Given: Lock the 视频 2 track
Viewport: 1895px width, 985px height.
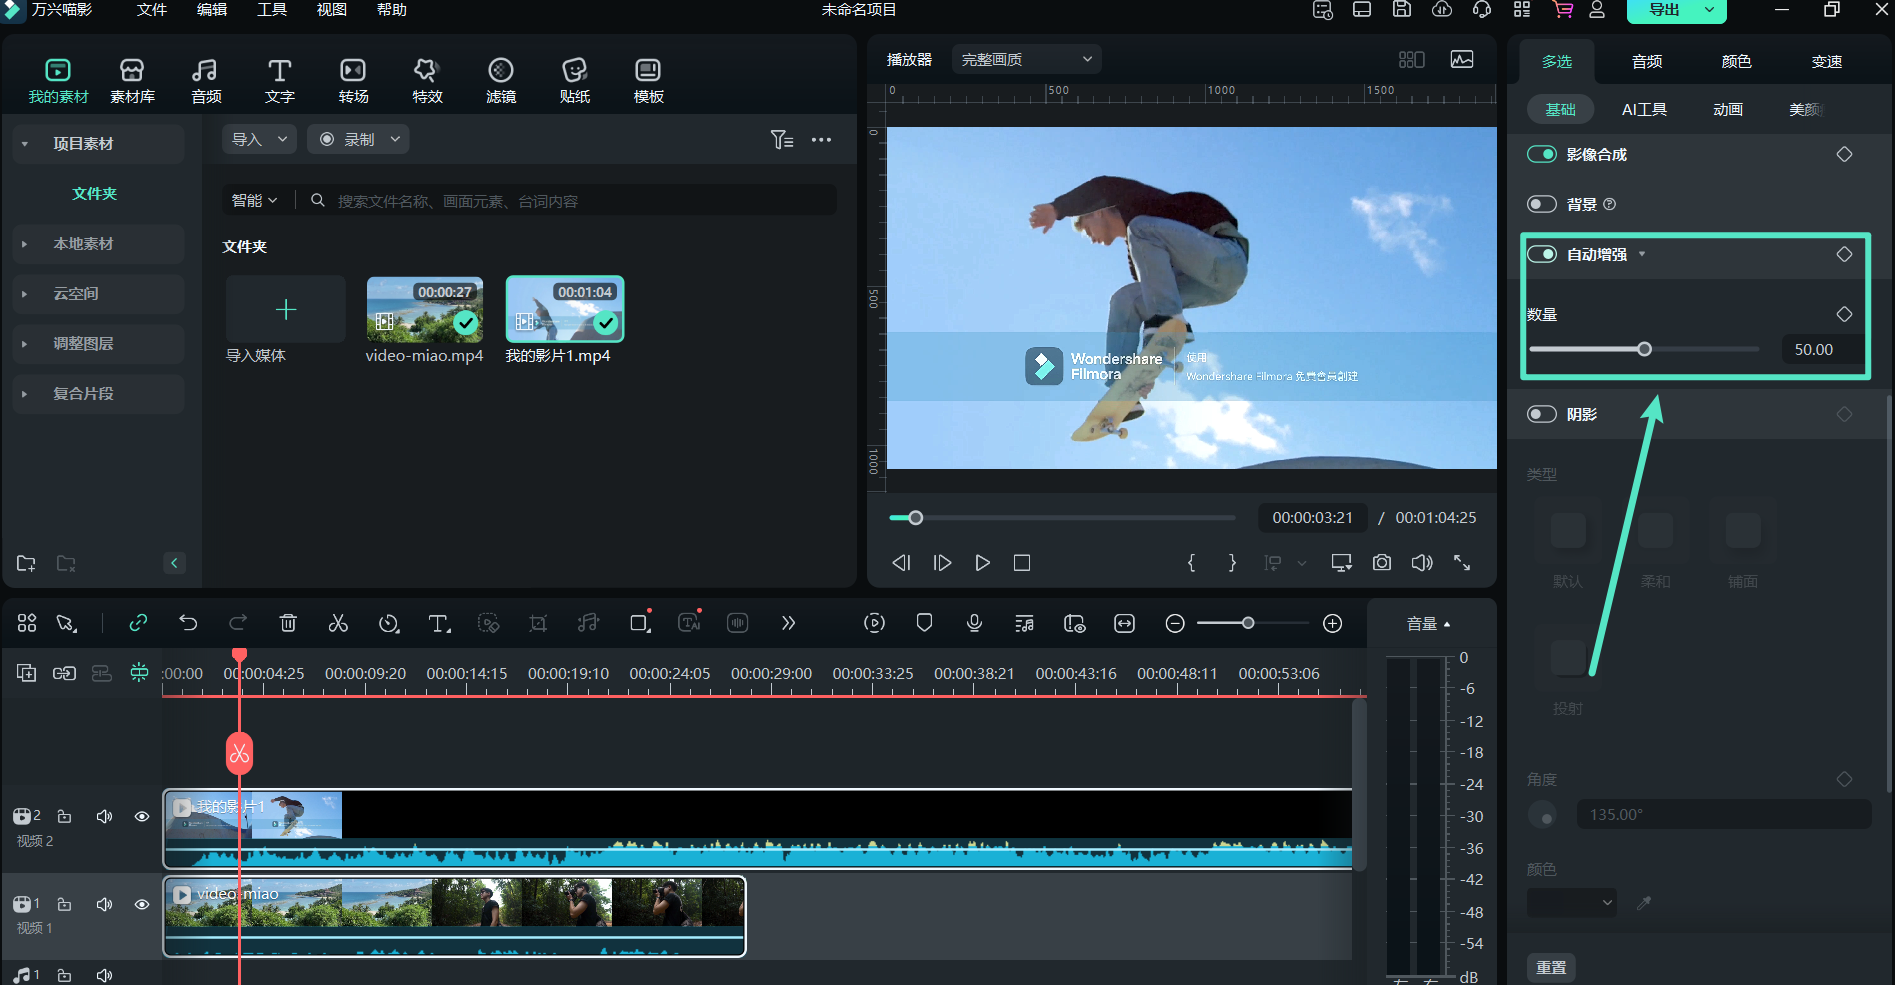Looking at the screenshot, I should point(64,817).
